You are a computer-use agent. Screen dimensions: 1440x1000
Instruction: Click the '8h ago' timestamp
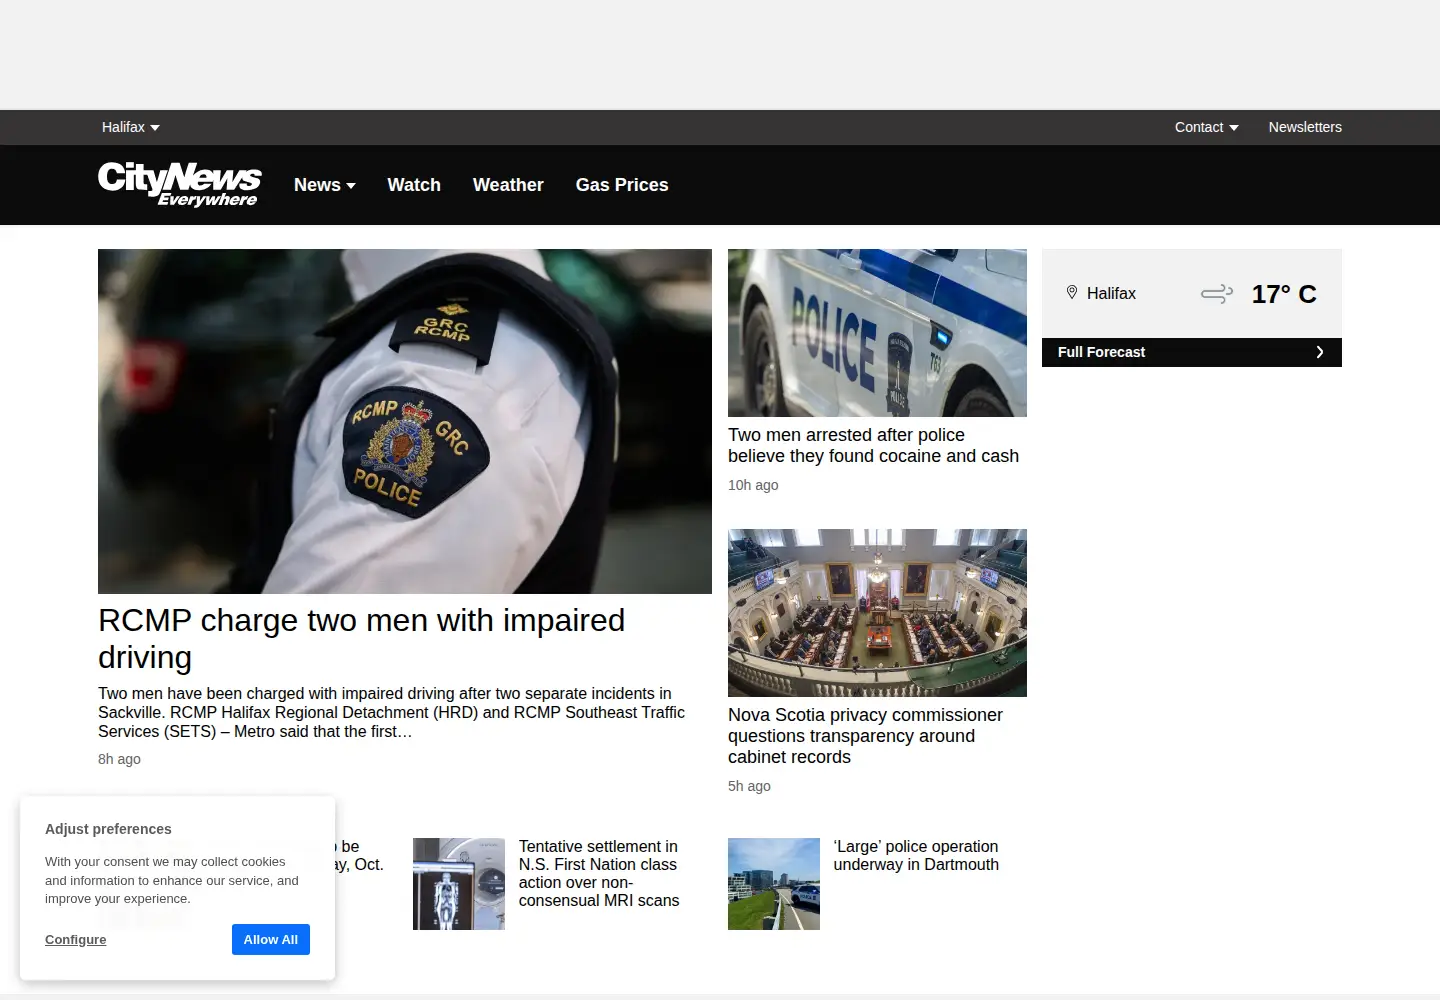point(119,759)
